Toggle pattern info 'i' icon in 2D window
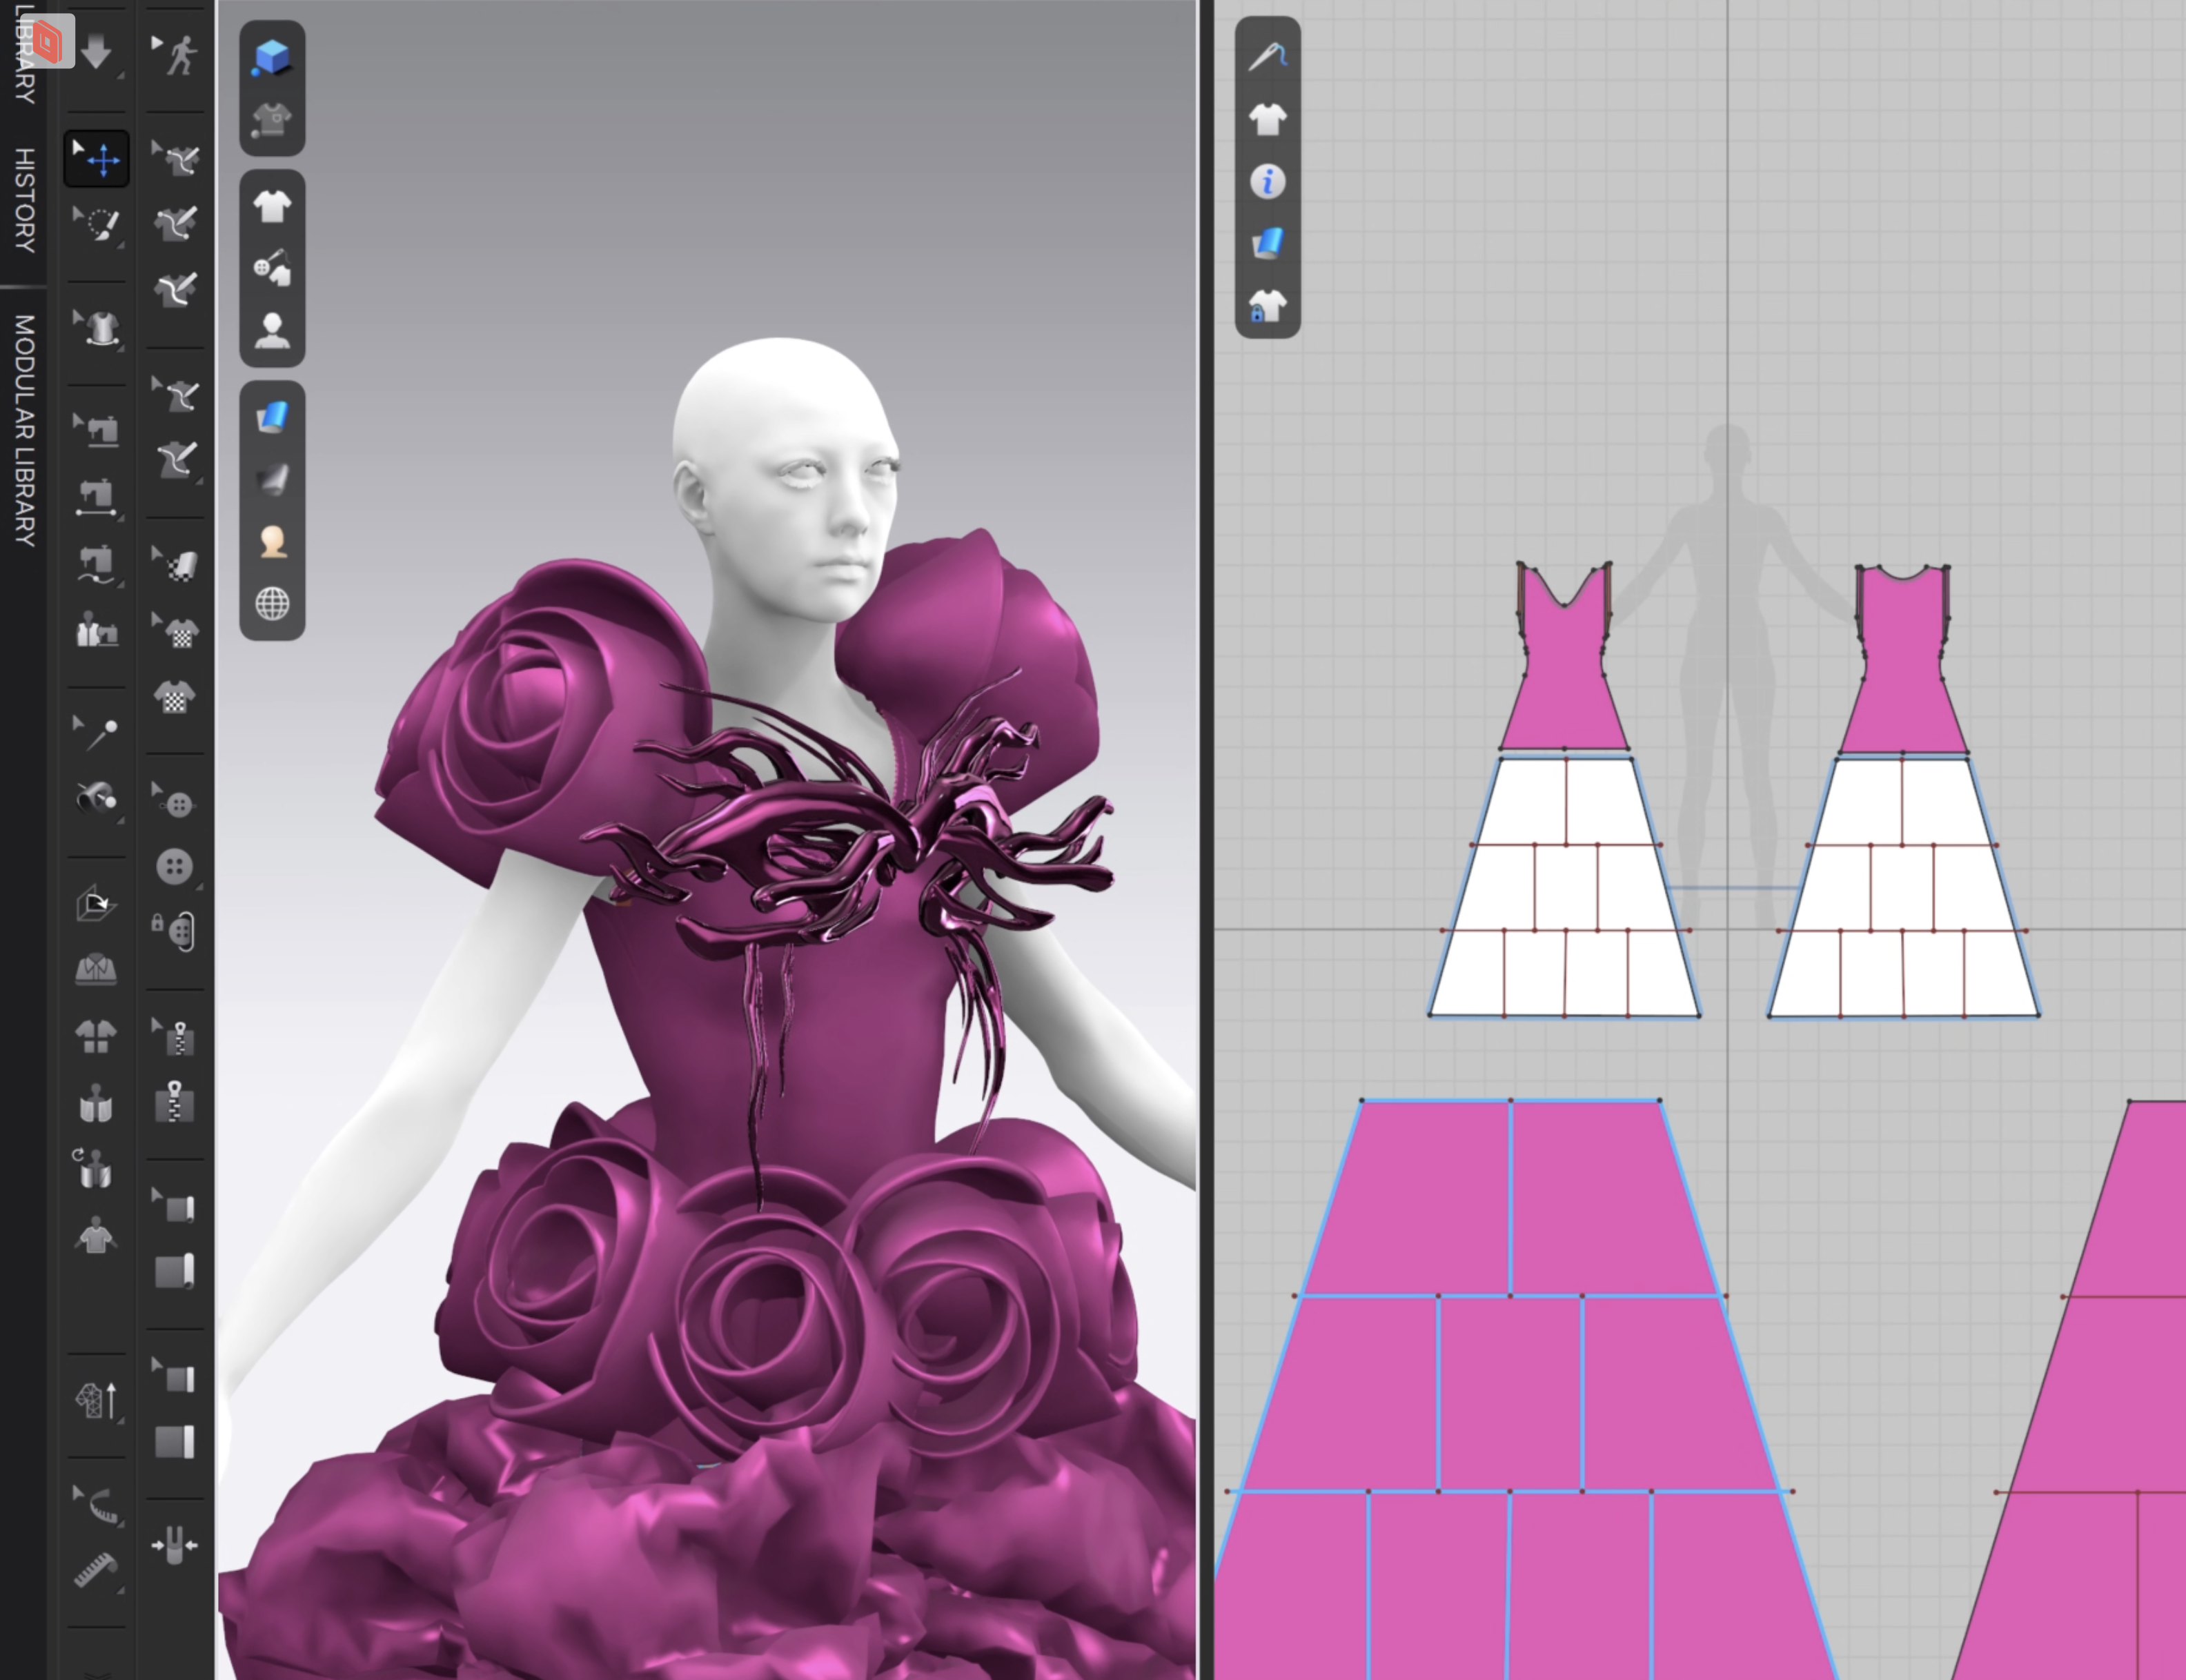This screenshot has width=2186, height=1680. click(1268, 182)
